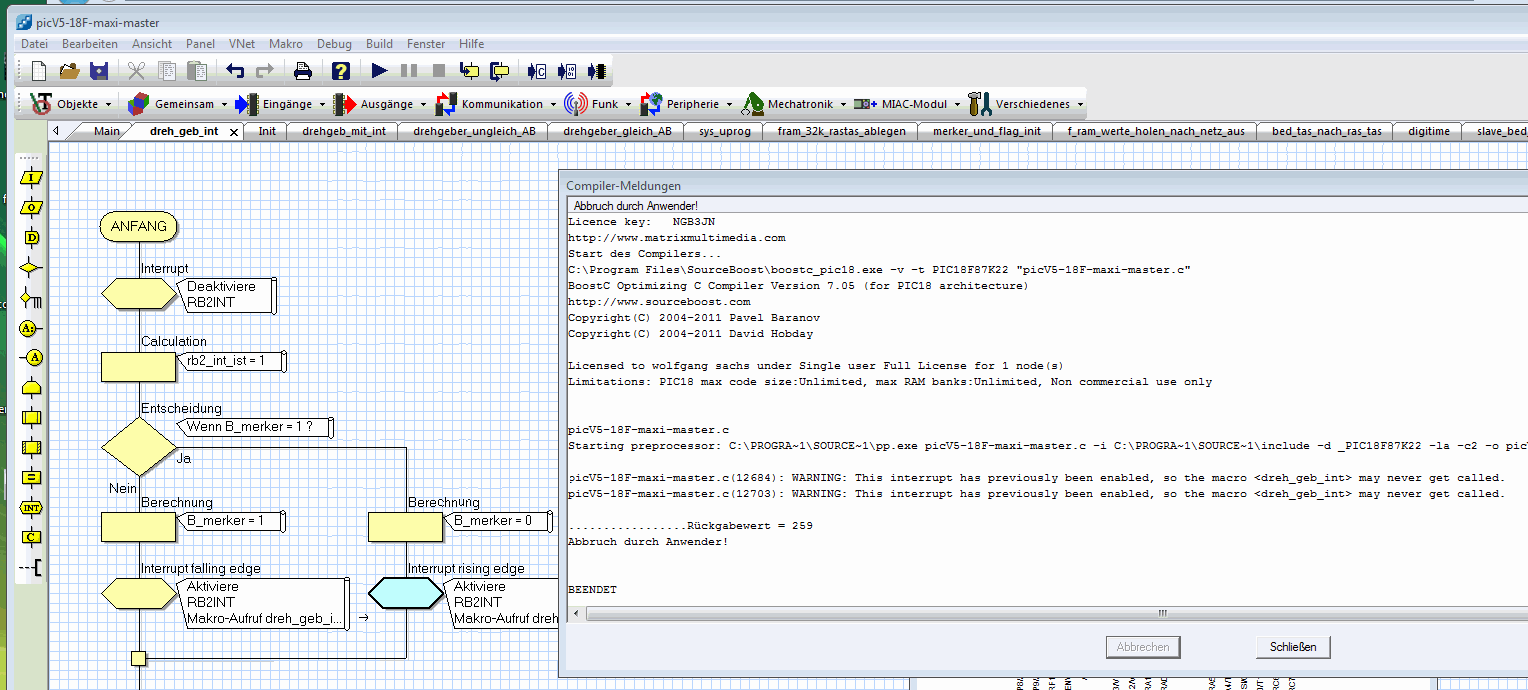1528x690 pixels.
Task: Select the Macro call icon in sidebar
Action: tap(32, 418)
